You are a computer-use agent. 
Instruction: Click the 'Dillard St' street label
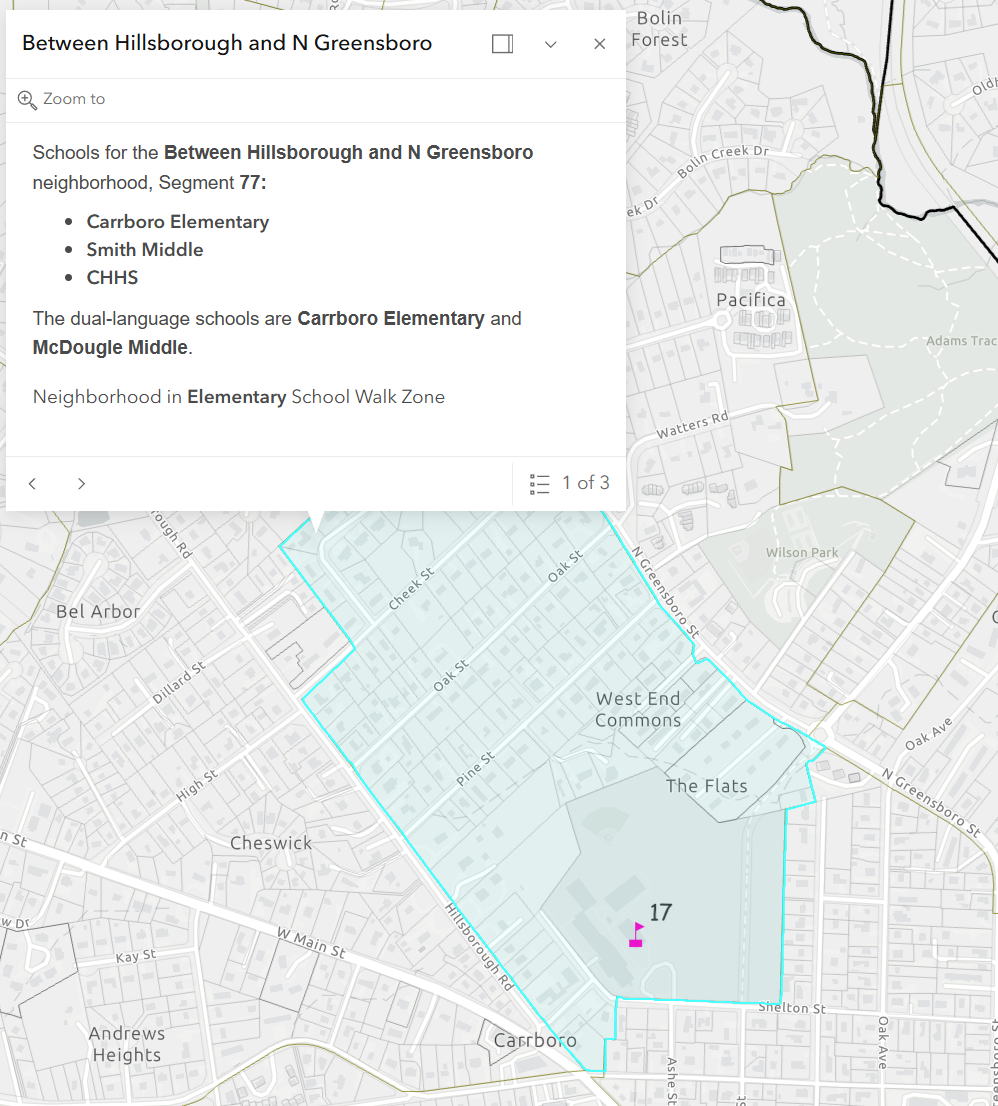(179, 682)
